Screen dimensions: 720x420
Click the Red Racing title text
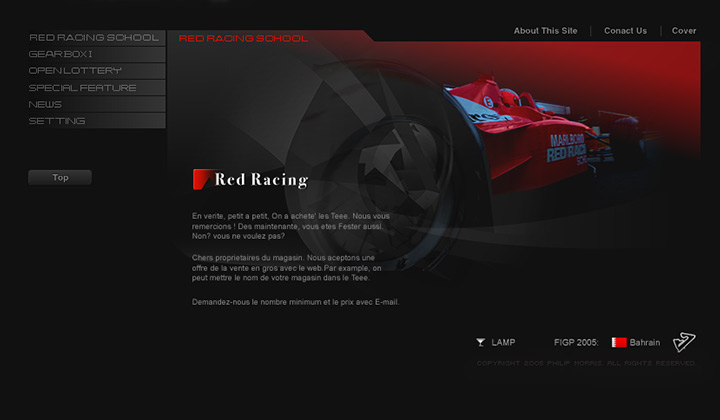[x=261, y=180]
